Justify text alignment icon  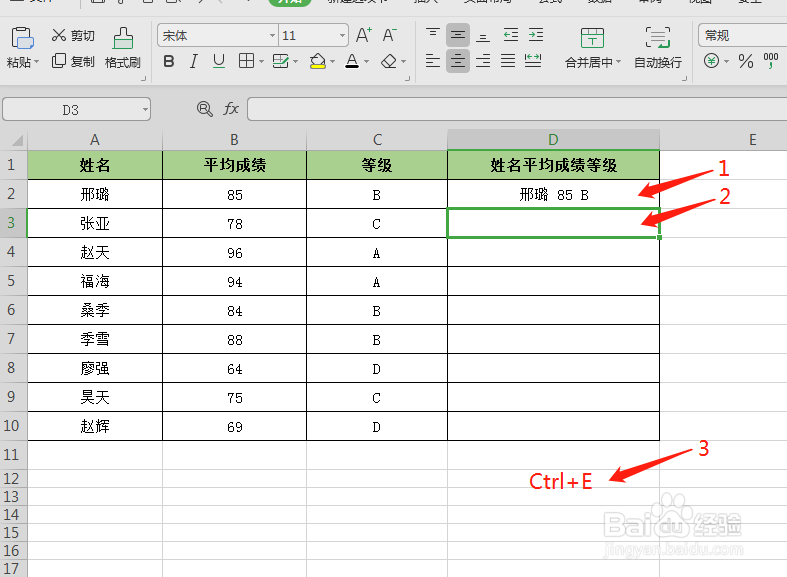508,61
